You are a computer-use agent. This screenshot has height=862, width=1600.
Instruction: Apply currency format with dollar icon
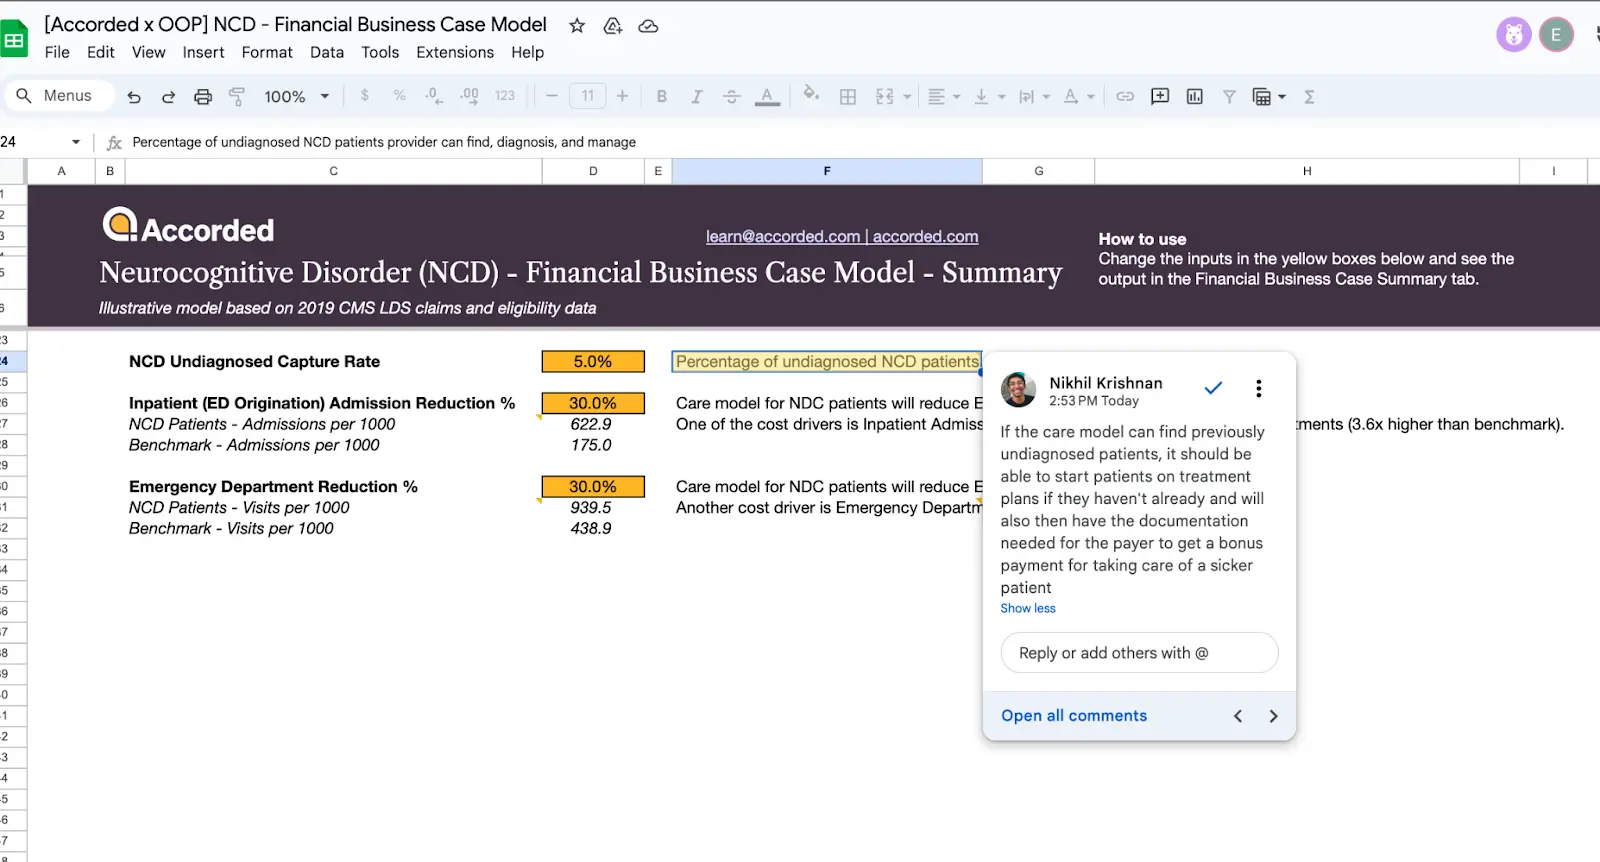coord(364,96)
